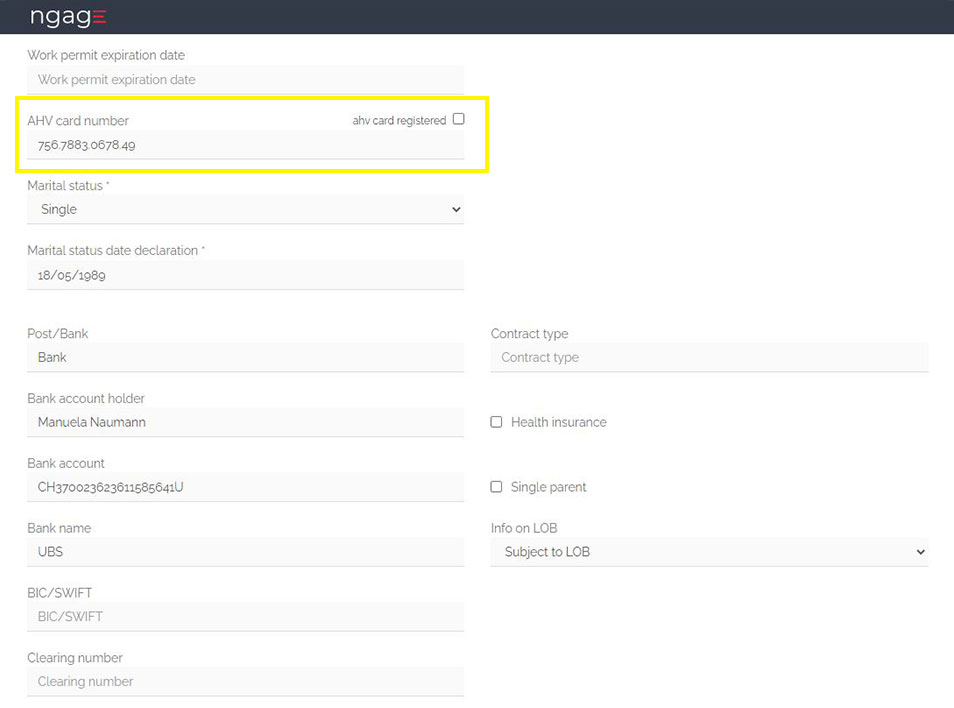Viewport: 954px width, 708px height.
Task: Focus the BIC/SWIFT input field
Action: pos(245,617)
